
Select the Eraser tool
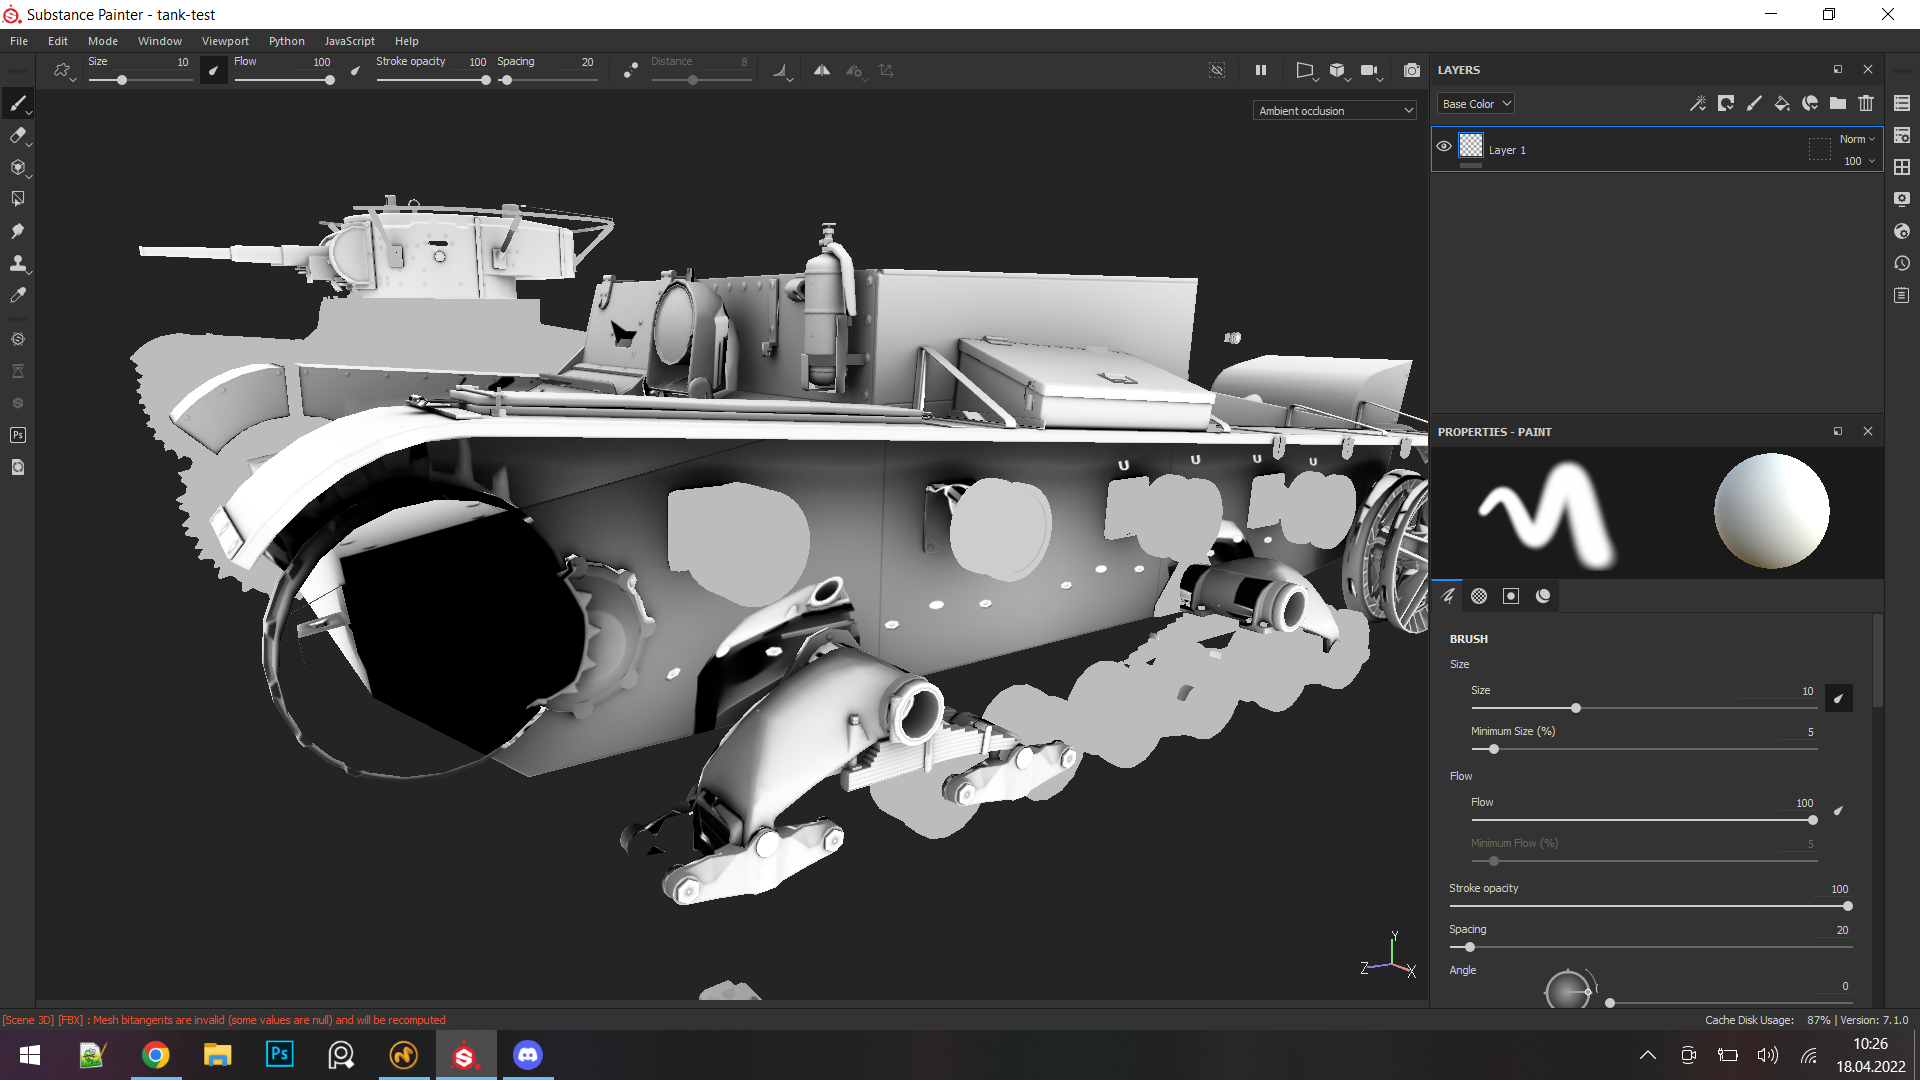(x=18, y=135)
